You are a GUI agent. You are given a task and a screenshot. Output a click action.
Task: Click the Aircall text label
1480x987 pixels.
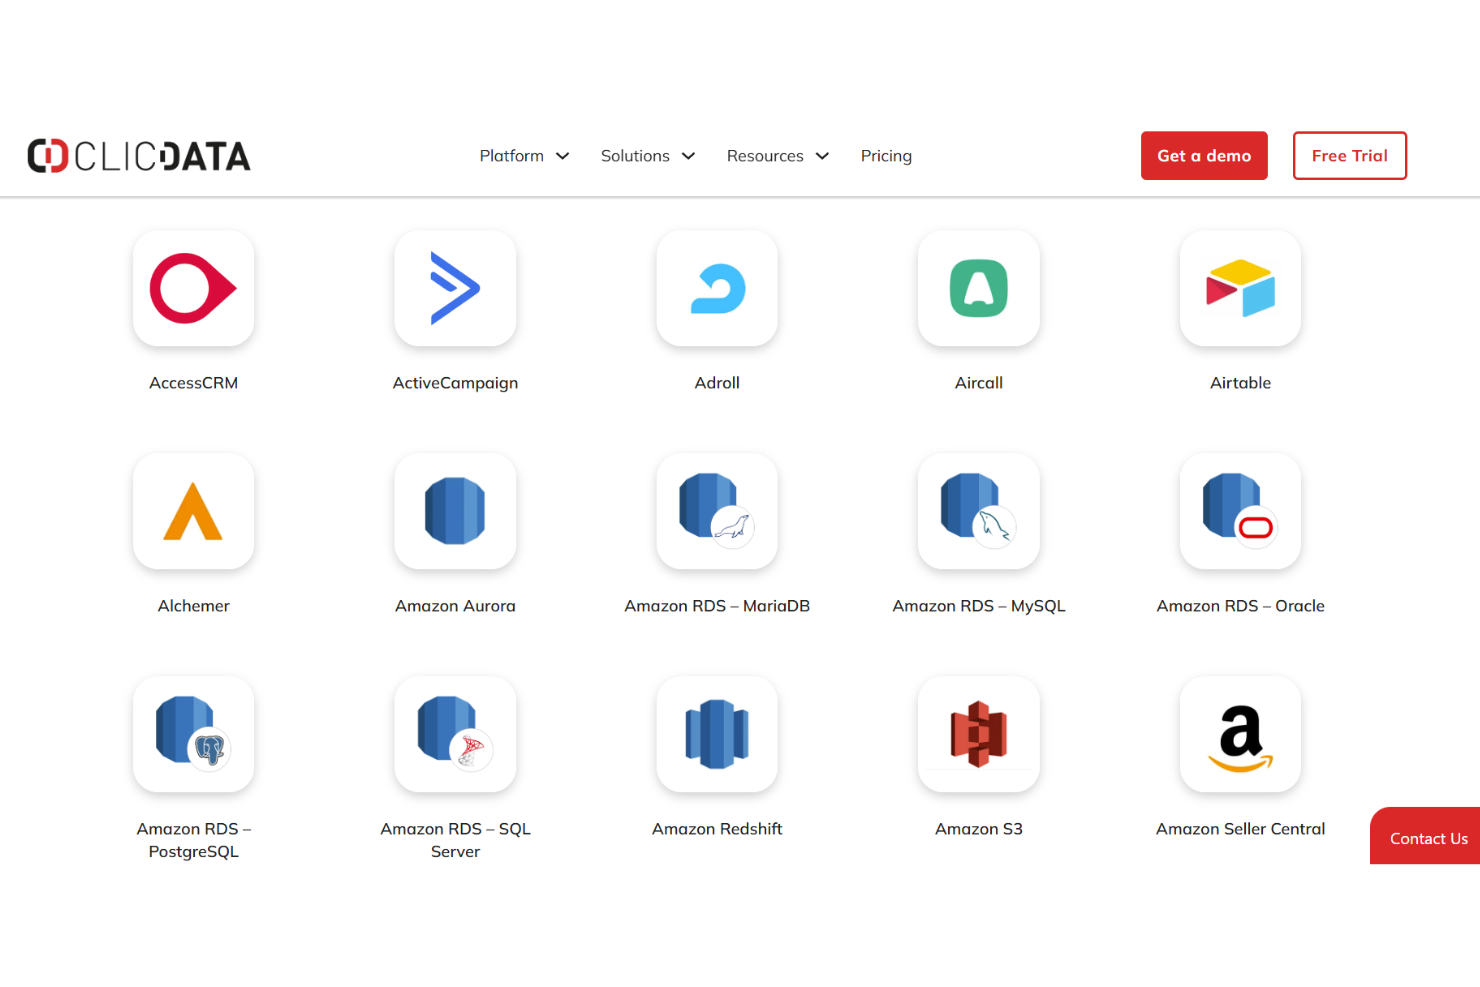[x=979, y=383]
